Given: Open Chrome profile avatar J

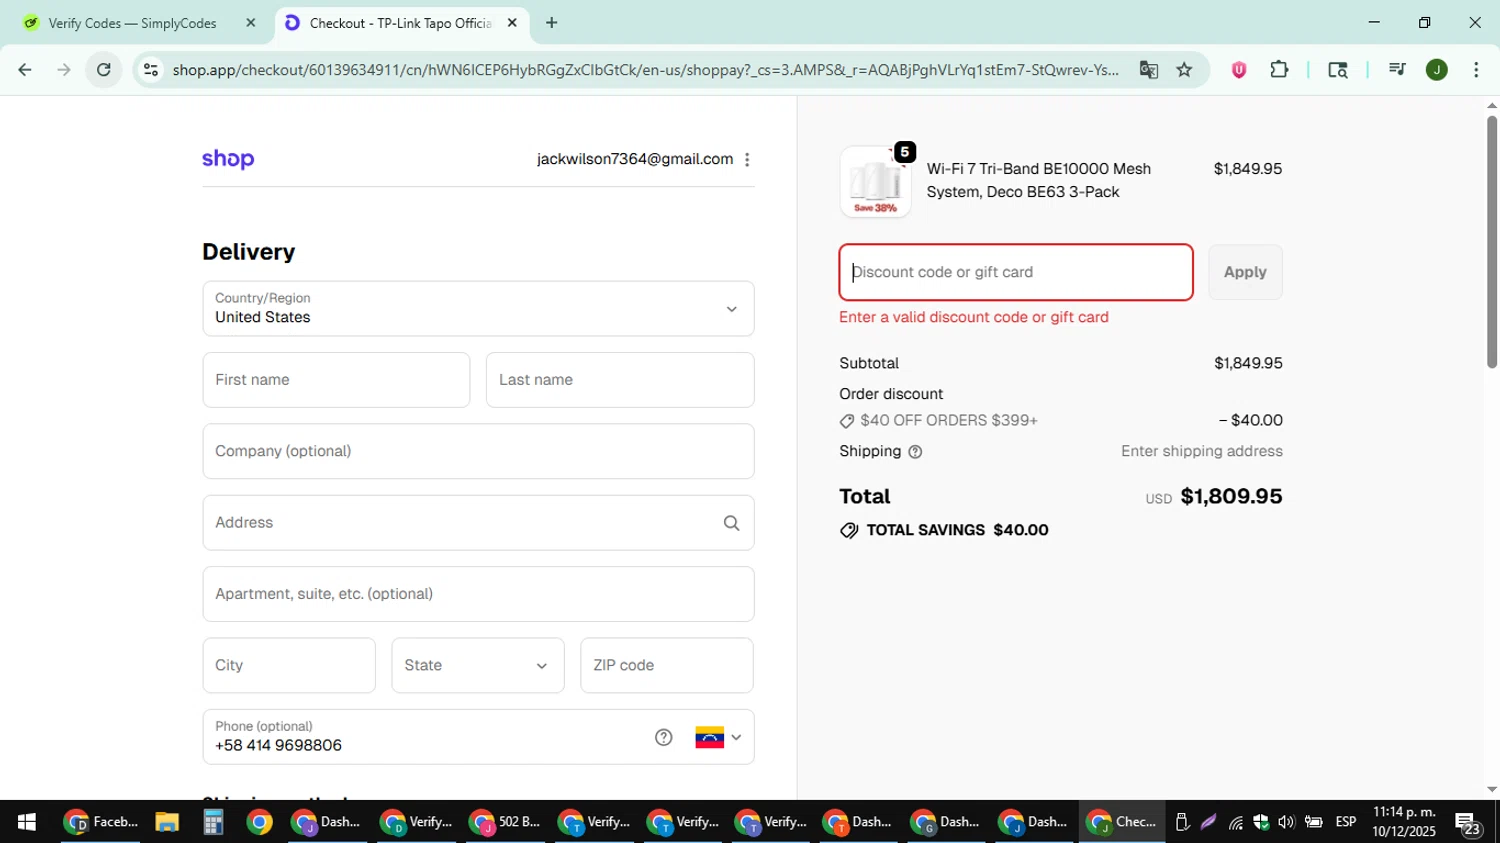Looking at the screenshot, I should coord(1437,70).
